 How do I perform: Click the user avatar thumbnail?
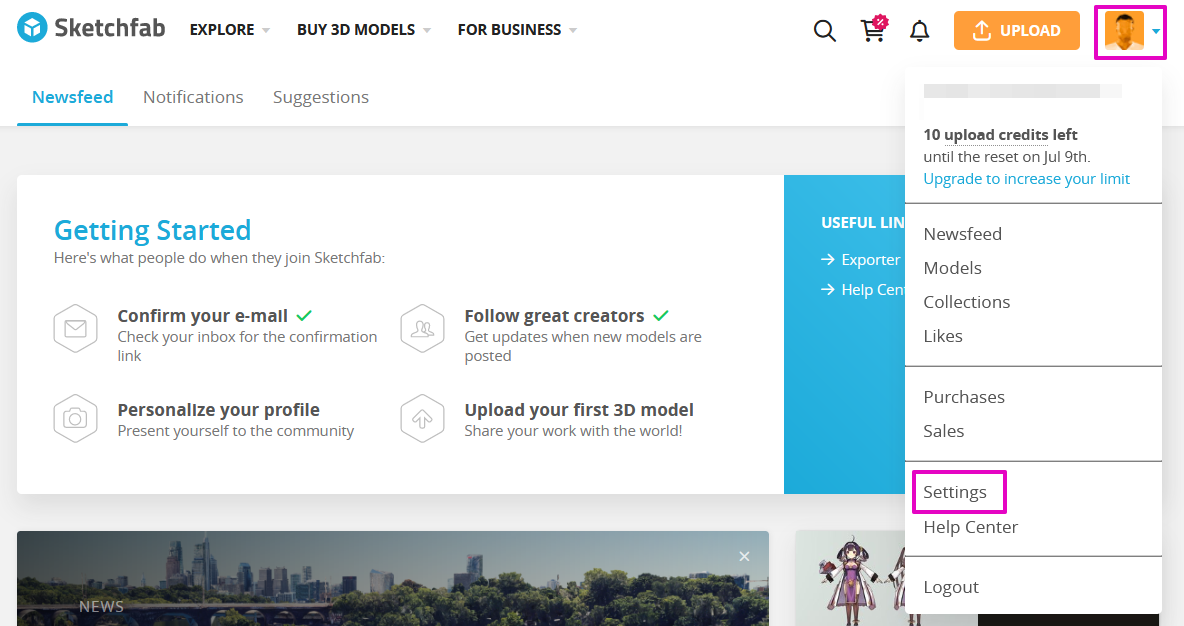click(x=1124, y=30)
